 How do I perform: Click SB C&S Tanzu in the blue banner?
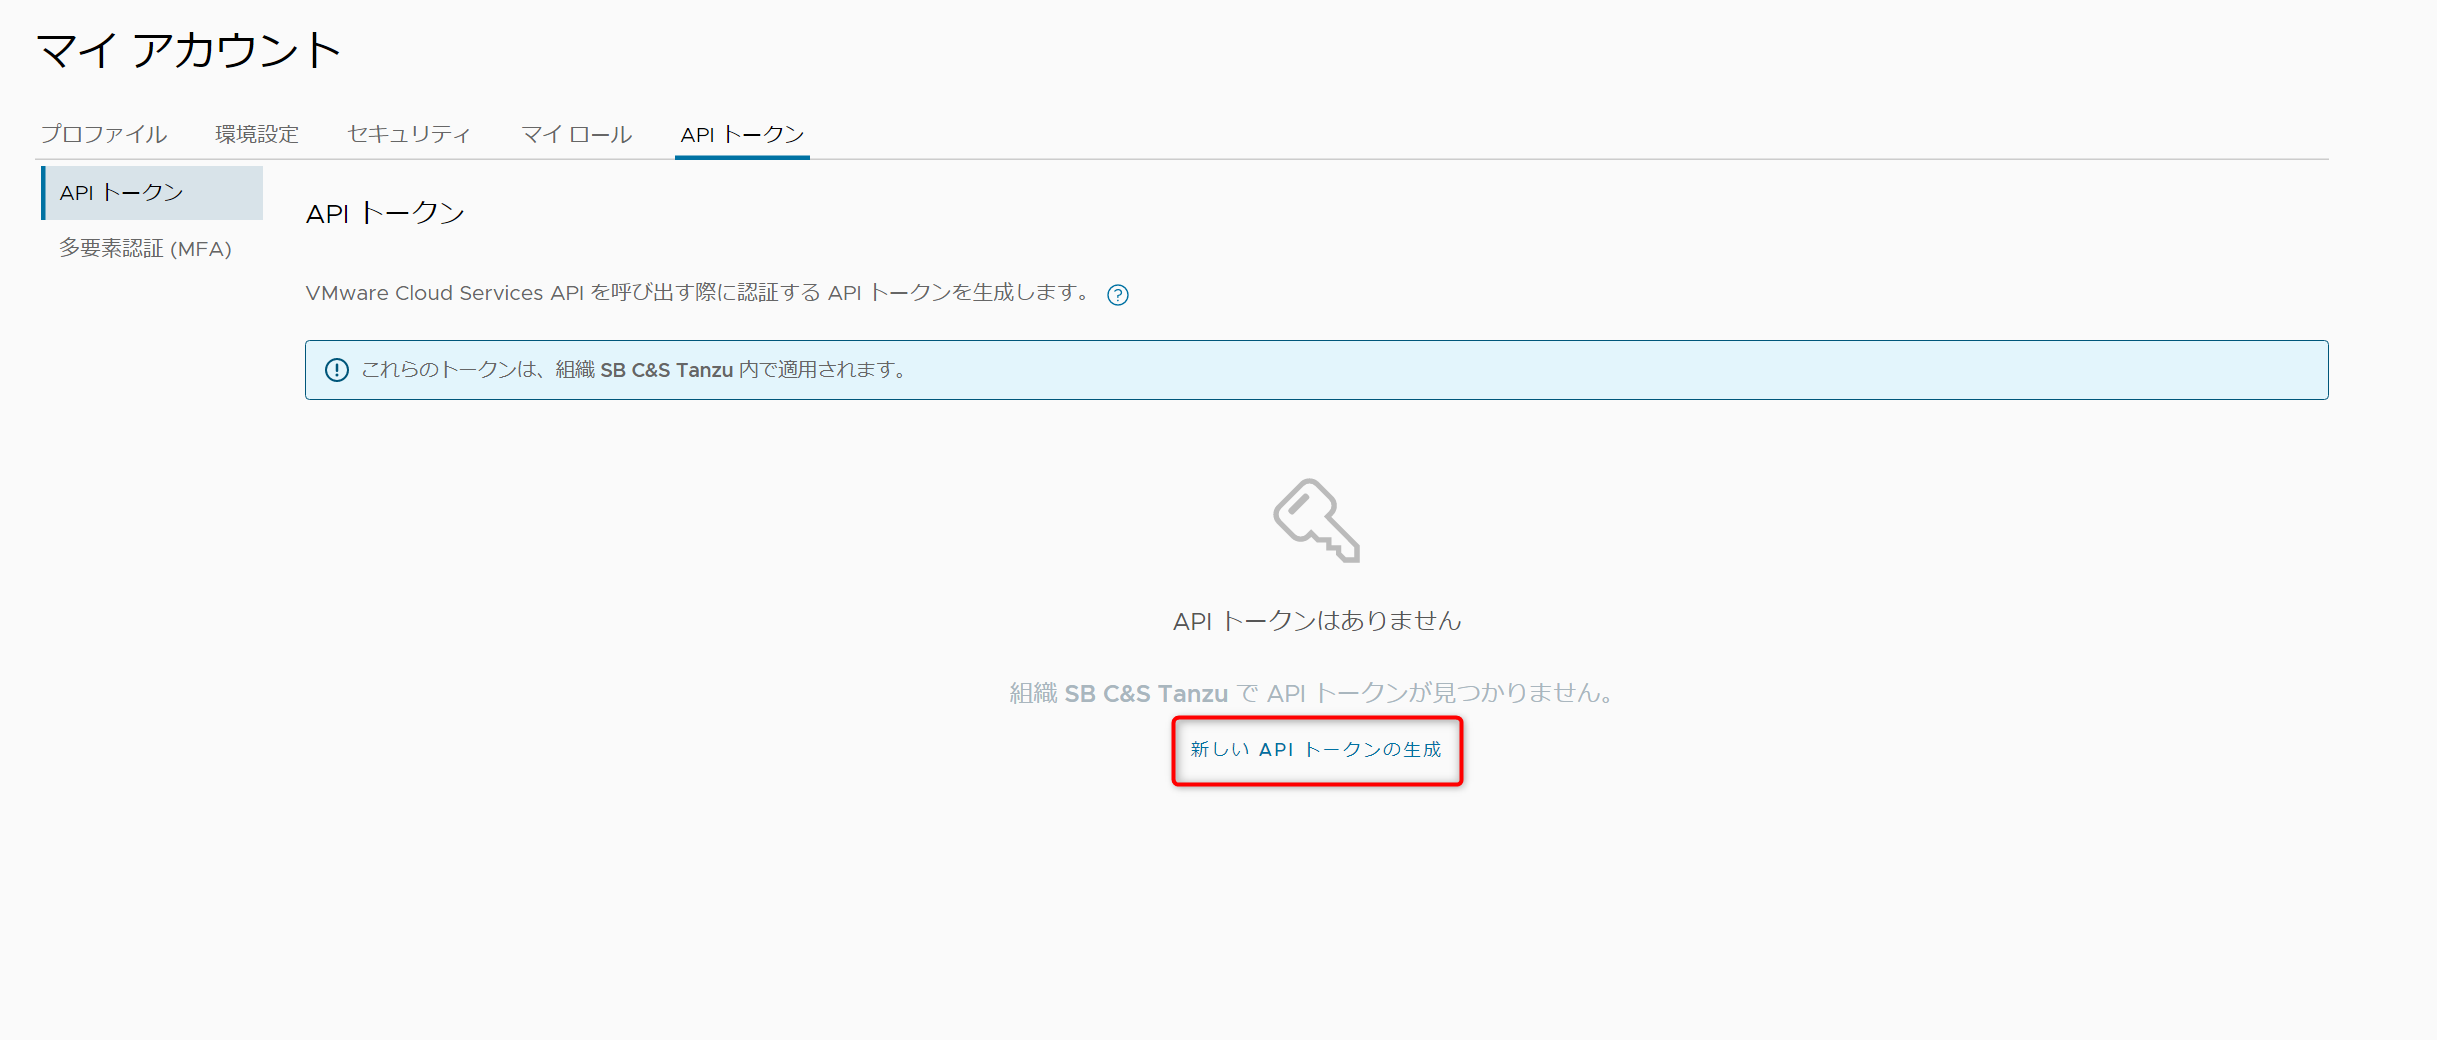666,370
